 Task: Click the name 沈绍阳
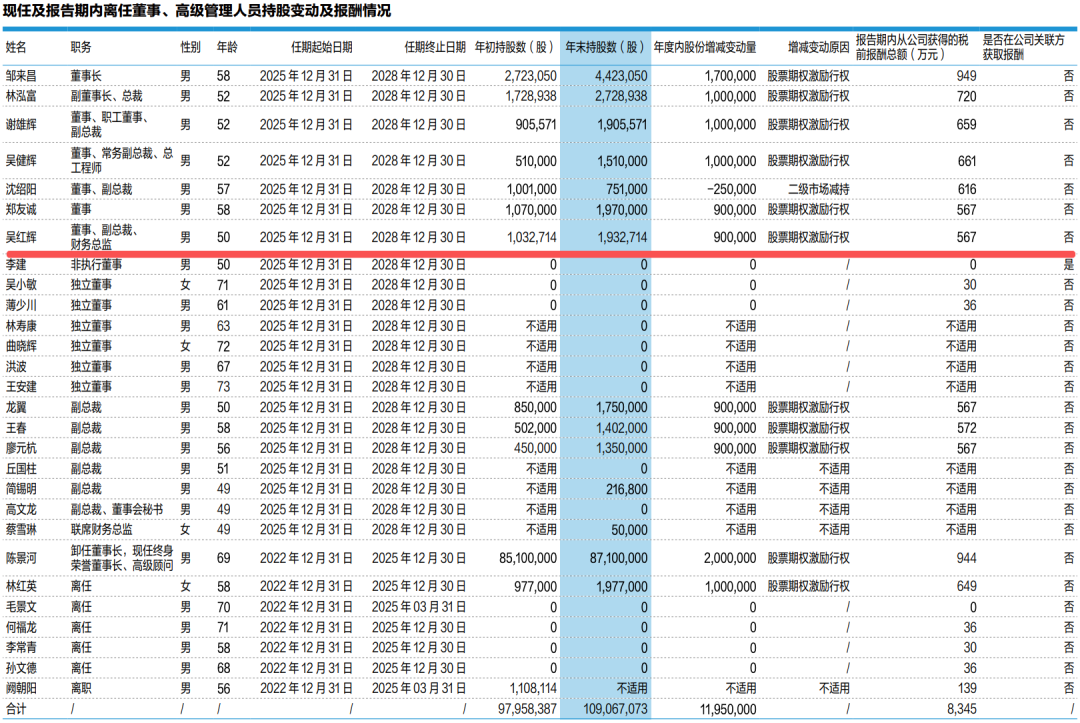[x=21, y=189]
